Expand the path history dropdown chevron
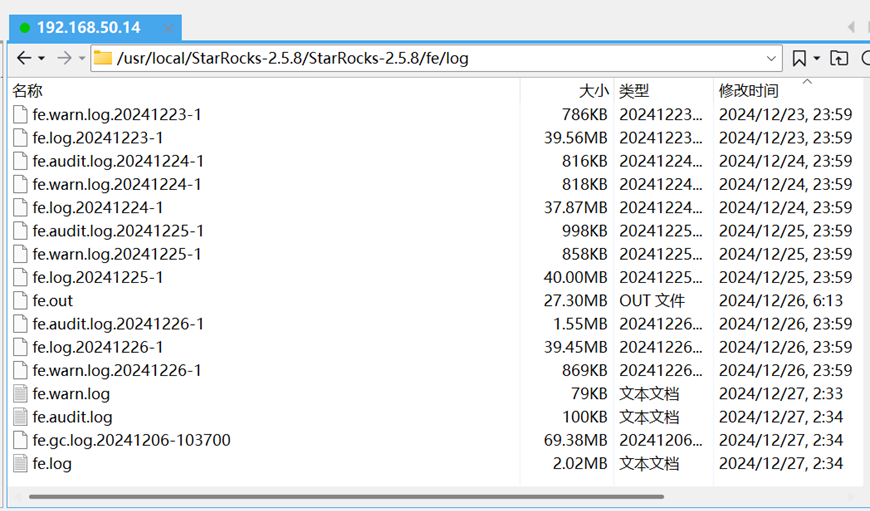 pyautogui.click(x=771, y=58)
